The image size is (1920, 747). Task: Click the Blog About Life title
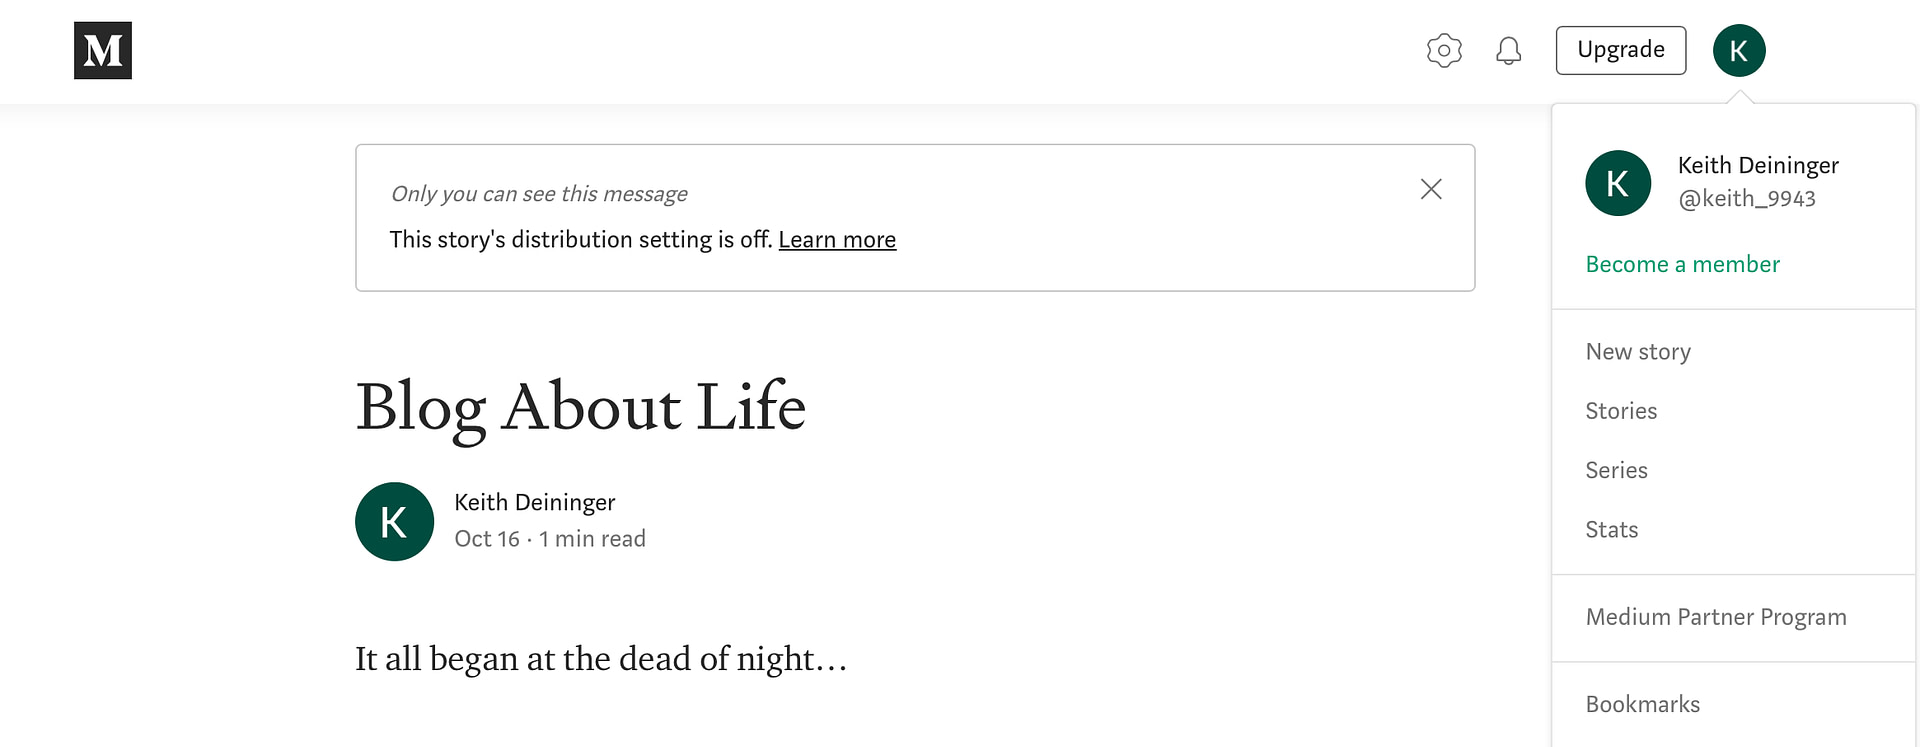click(580, 407)
